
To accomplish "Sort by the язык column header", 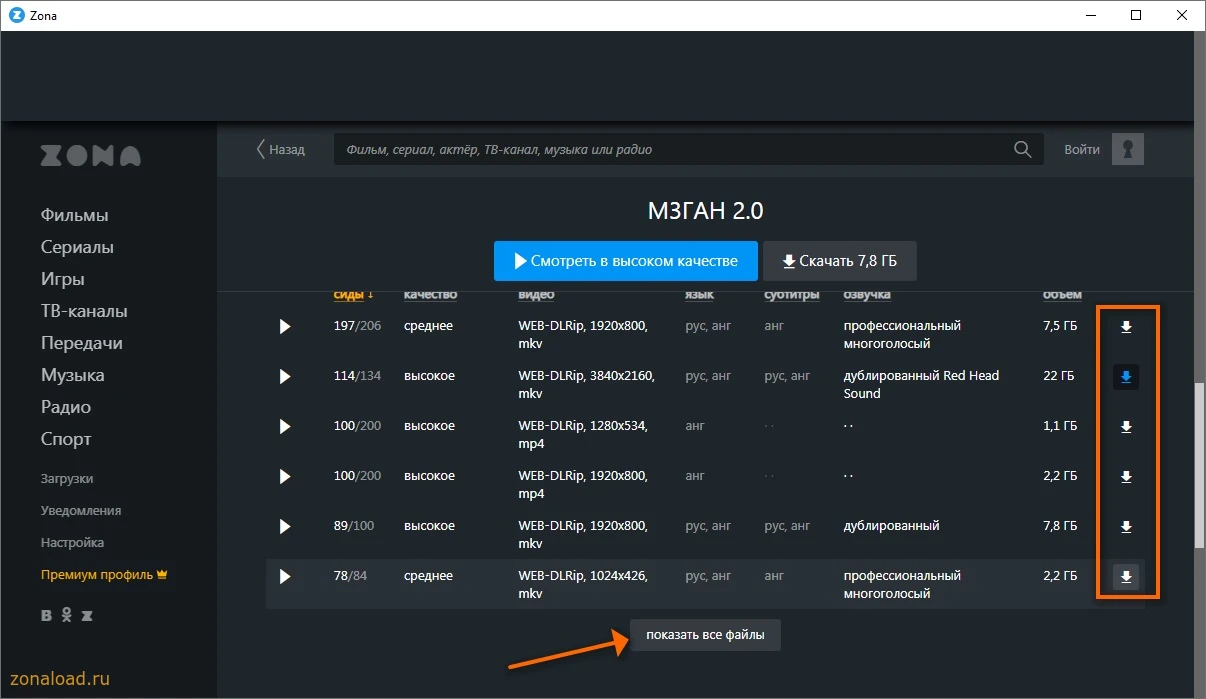I will click(699, 295).
